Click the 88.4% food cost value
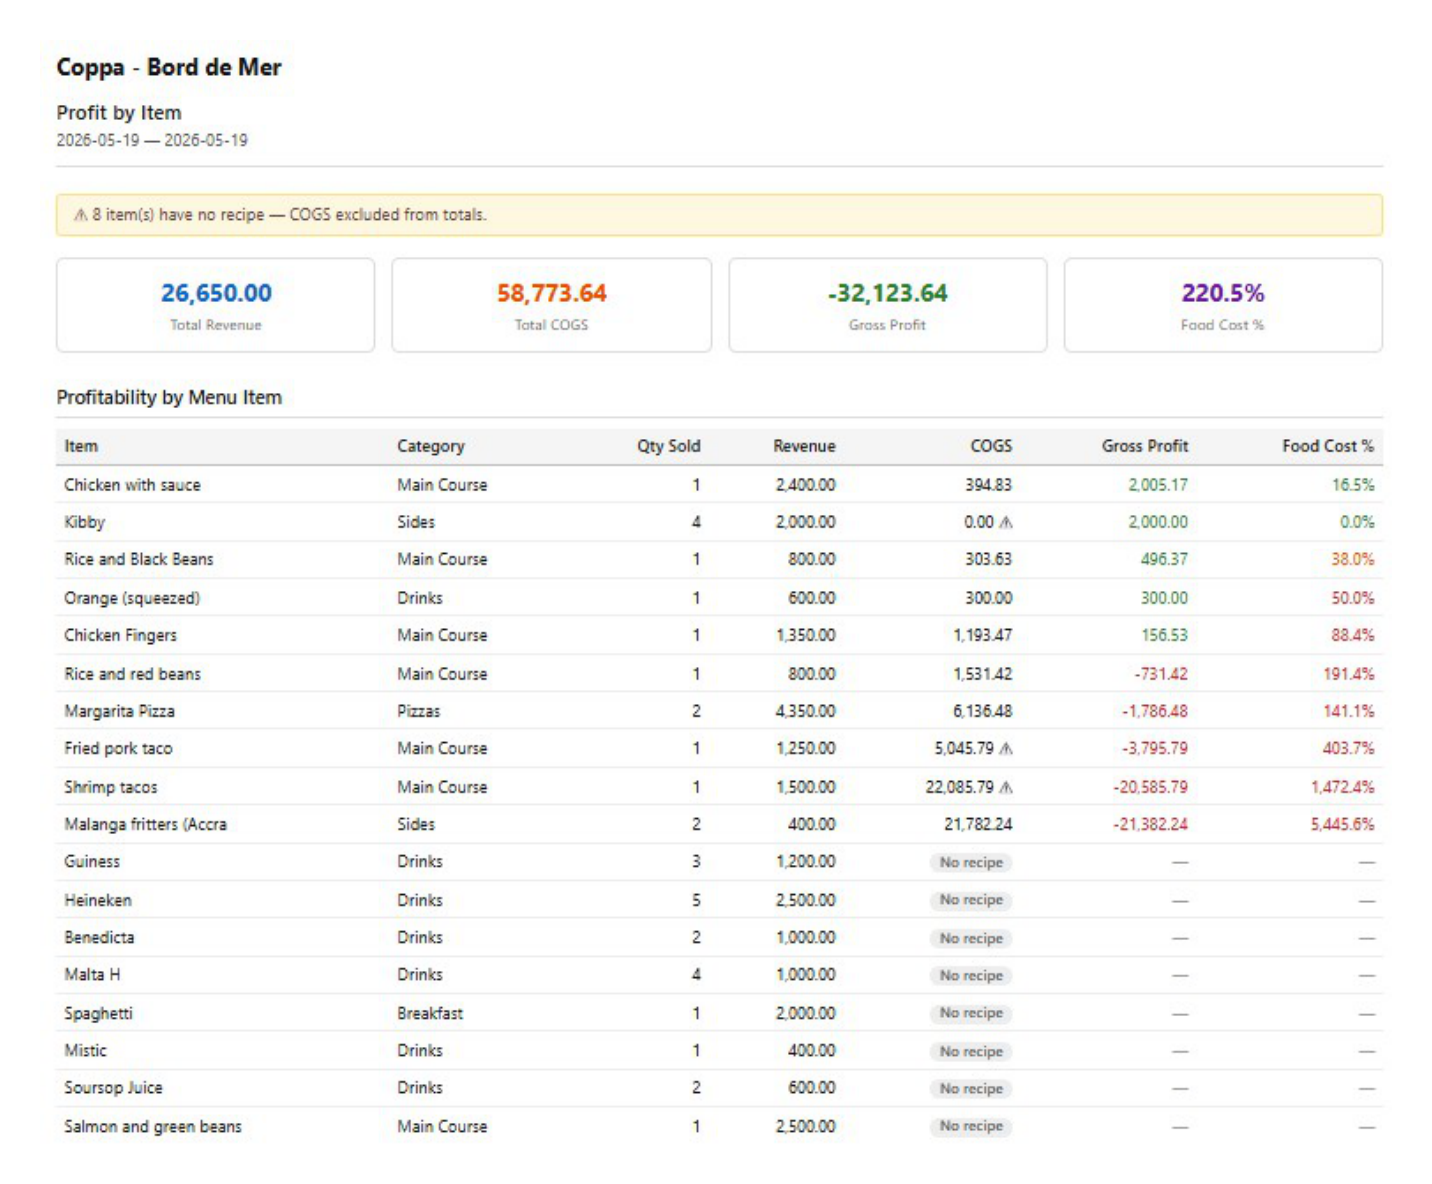The image size is (1432, 1184). [1352, 635]
